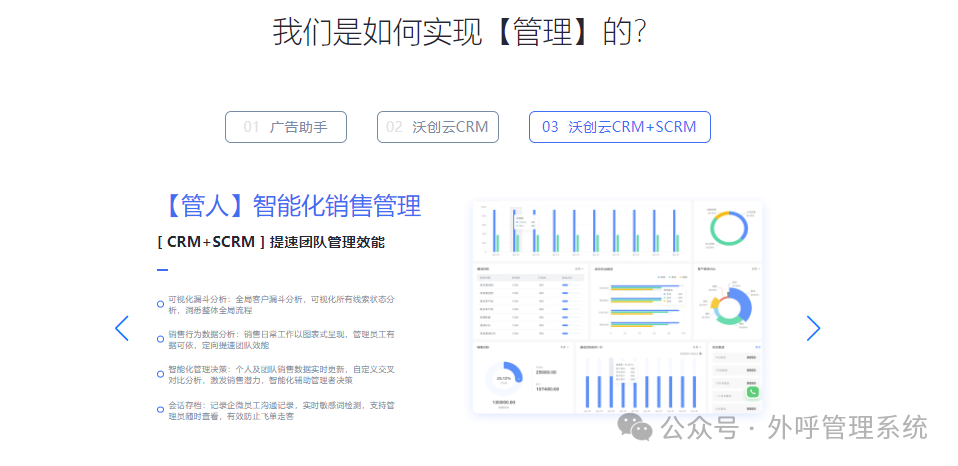This screenshot has width=958, height=466.
Task: Select the 01 广告助手 tab
Action: click(x=286, y=127)
